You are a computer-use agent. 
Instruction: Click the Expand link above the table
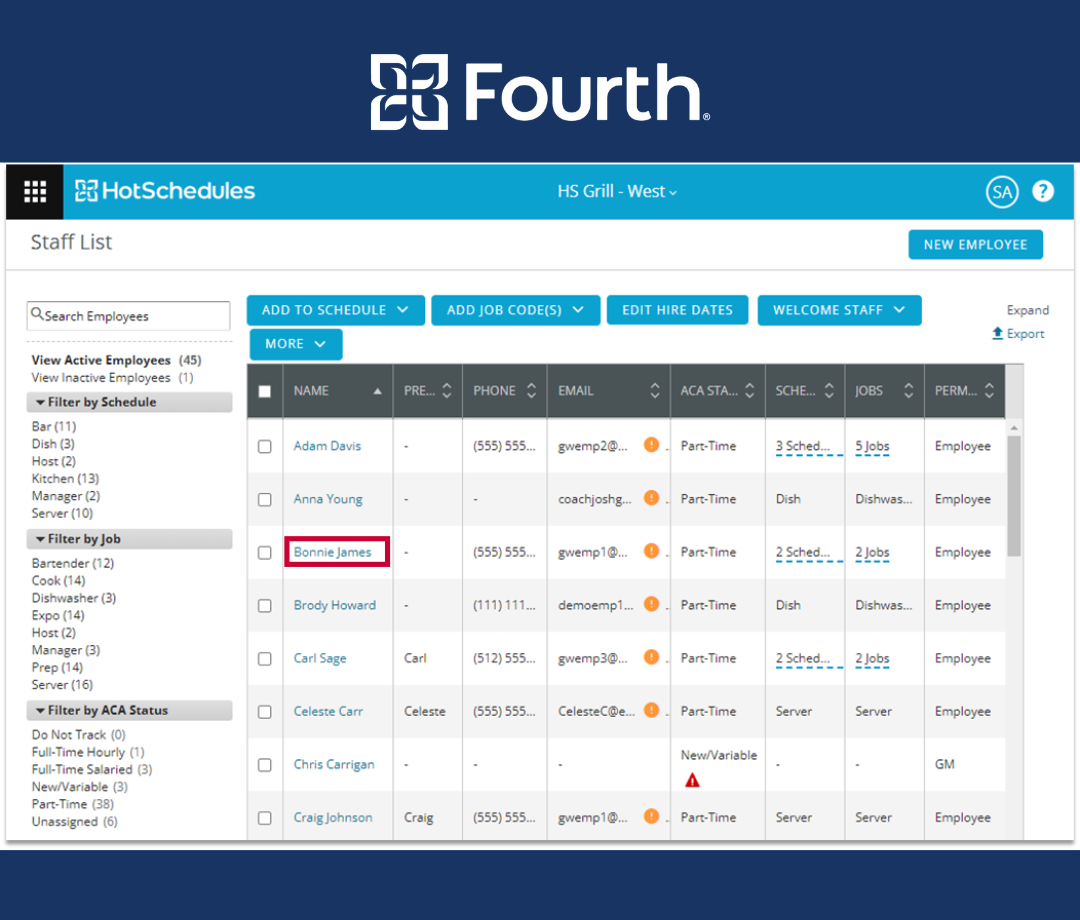click(x=1028, y=310)
